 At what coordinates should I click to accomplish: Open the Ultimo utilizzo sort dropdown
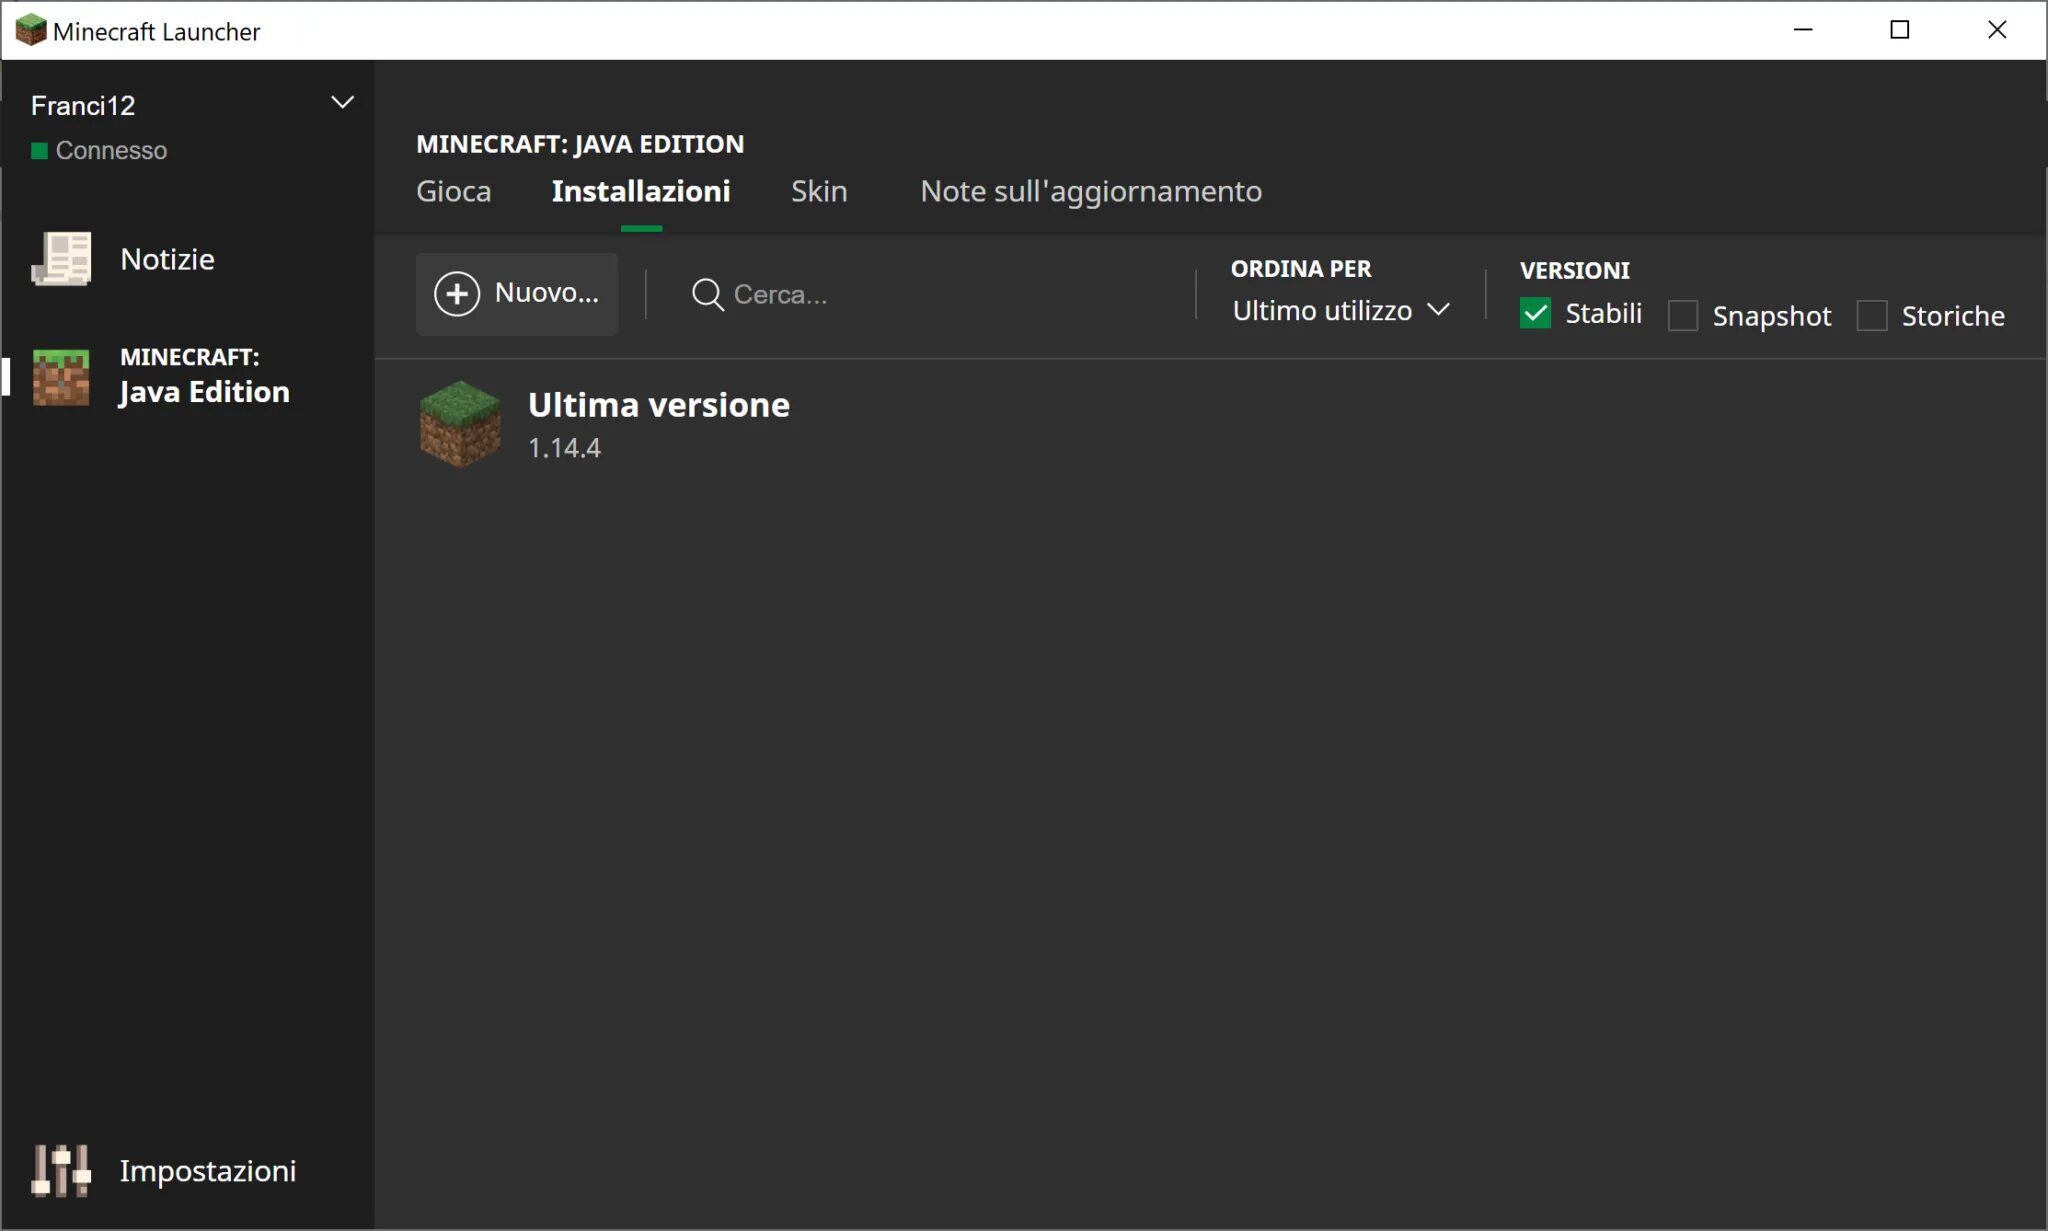(x=1322, y=311)
